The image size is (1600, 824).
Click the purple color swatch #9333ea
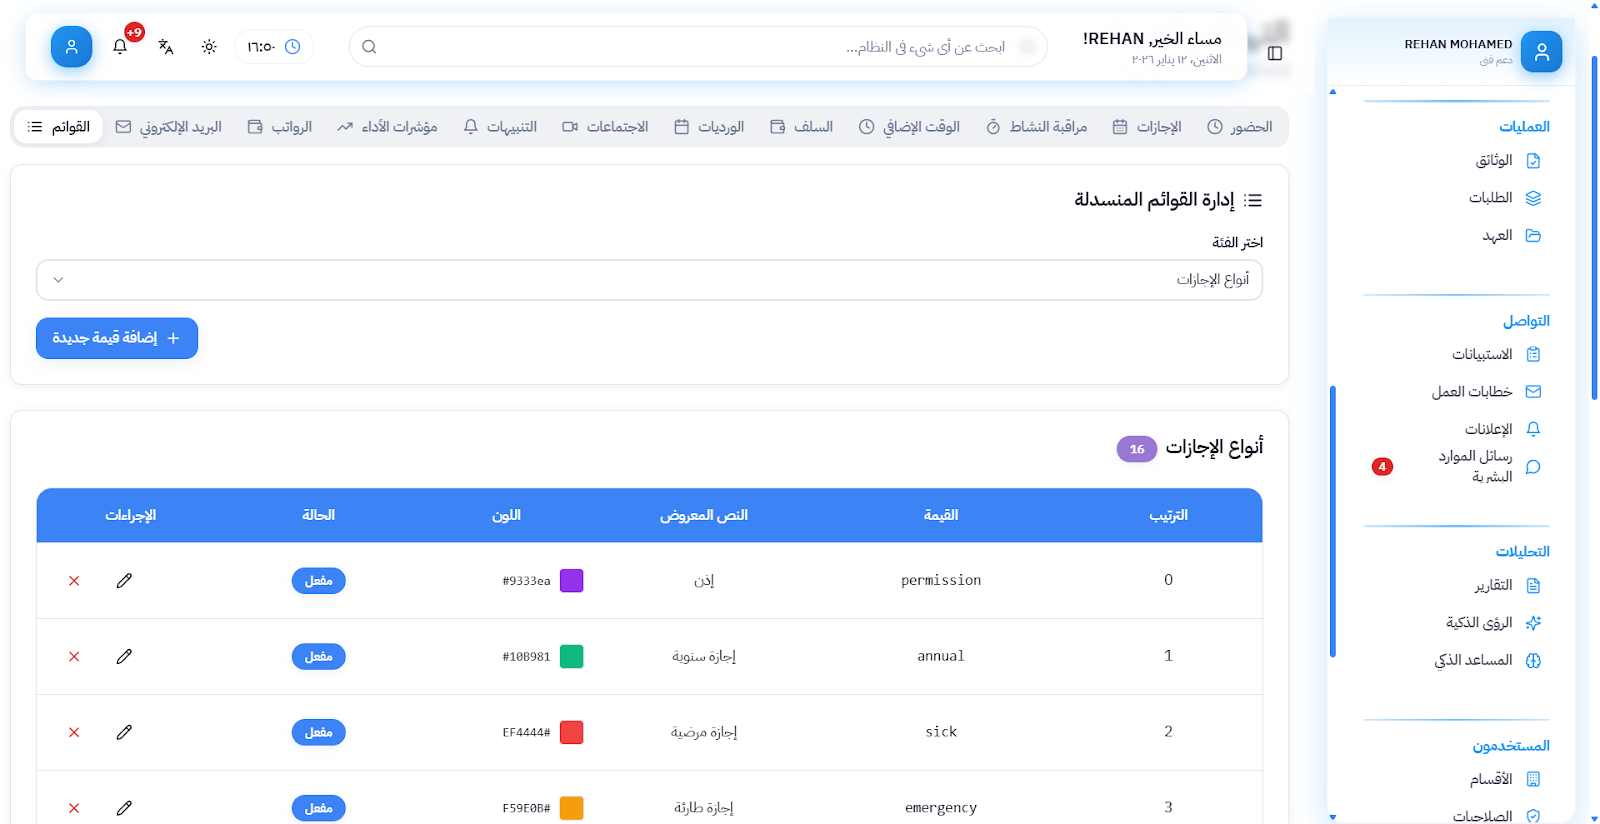tap(571, 581)
